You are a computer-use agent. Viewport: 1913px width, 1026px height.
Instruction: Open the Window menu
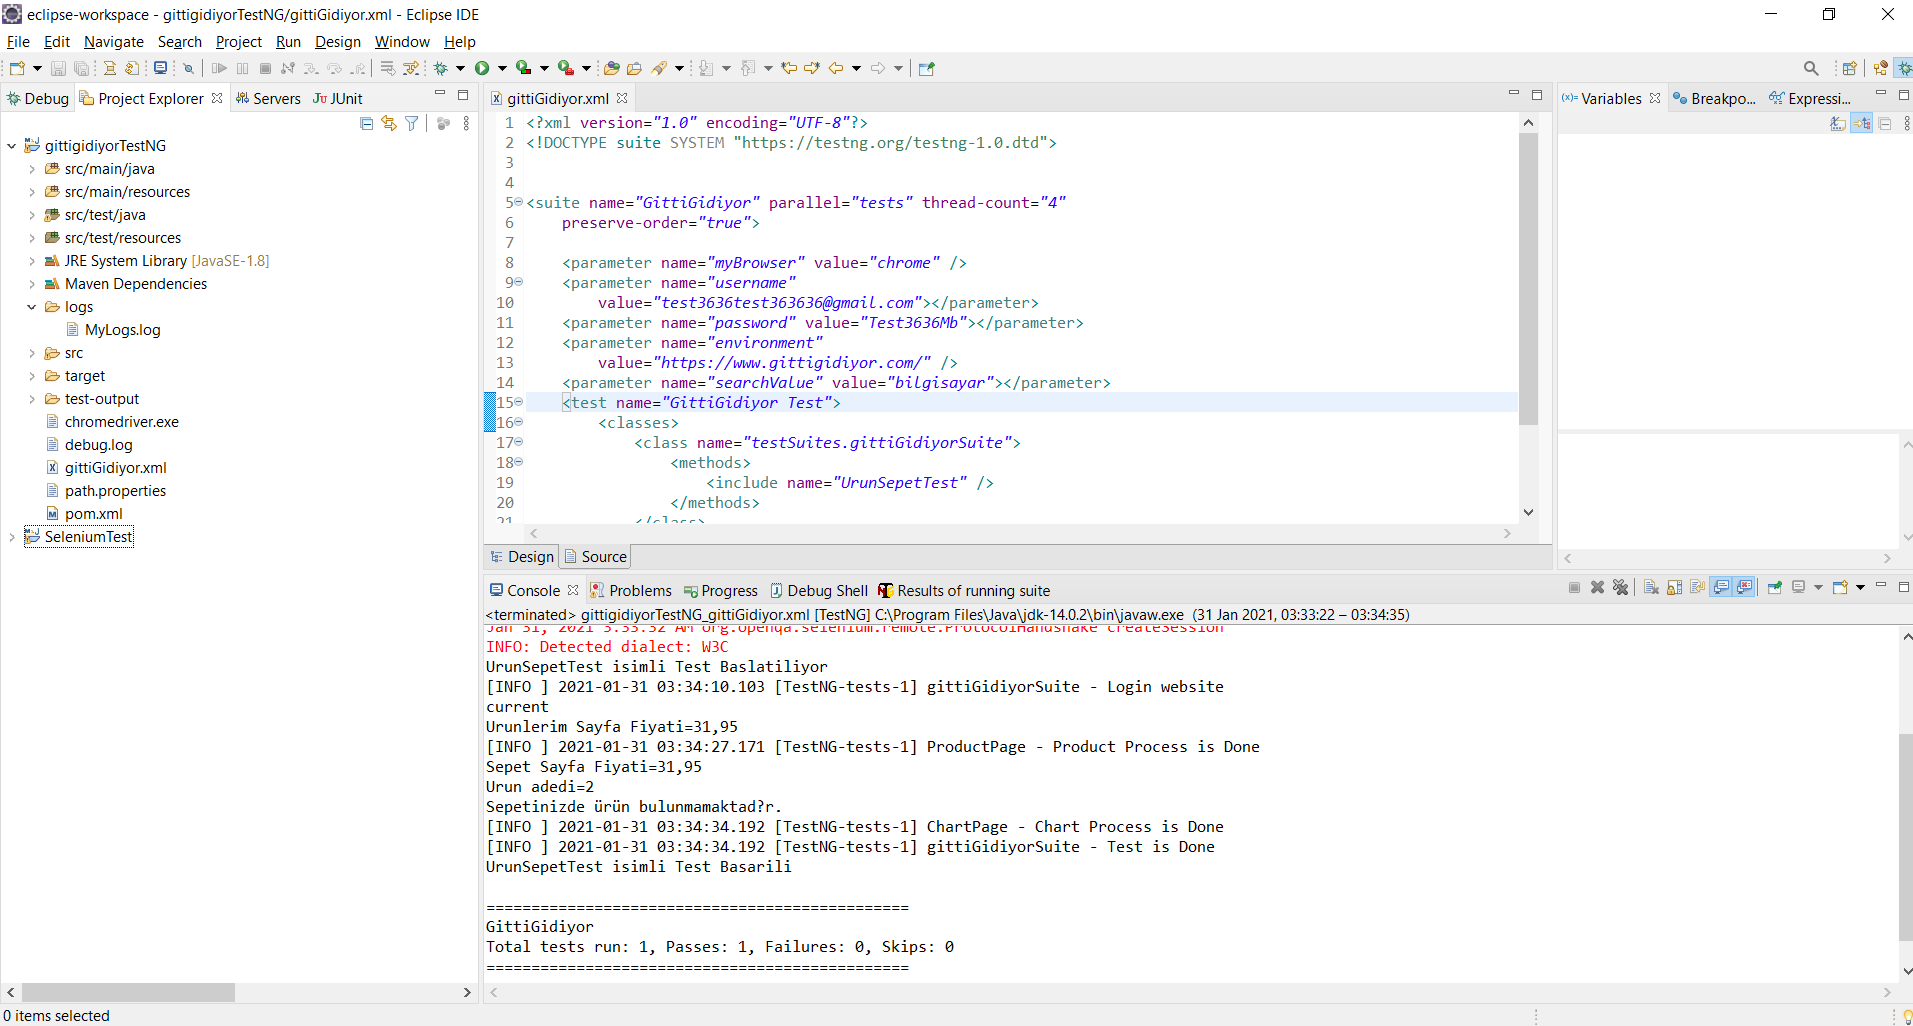click(402, 42)
